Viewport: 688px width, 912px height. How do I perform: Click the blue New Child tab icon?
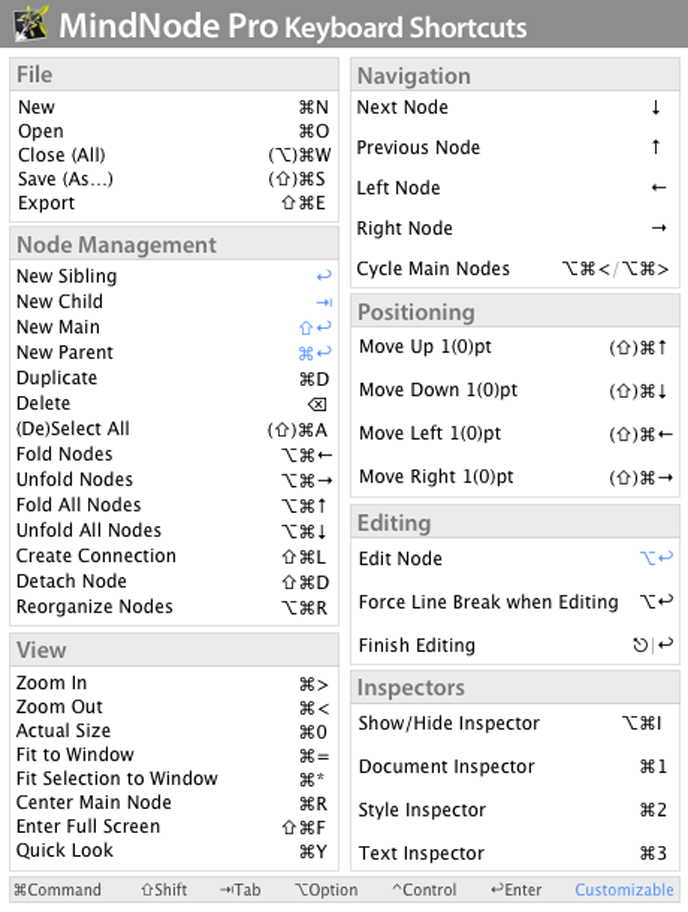323,302
